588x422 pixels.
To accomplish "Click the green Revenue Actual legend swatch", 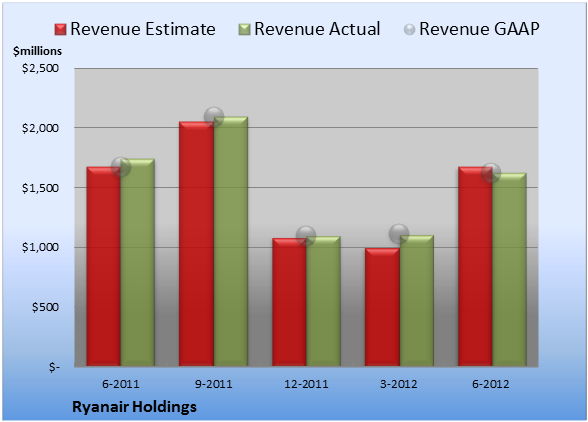I will [244, 30].
